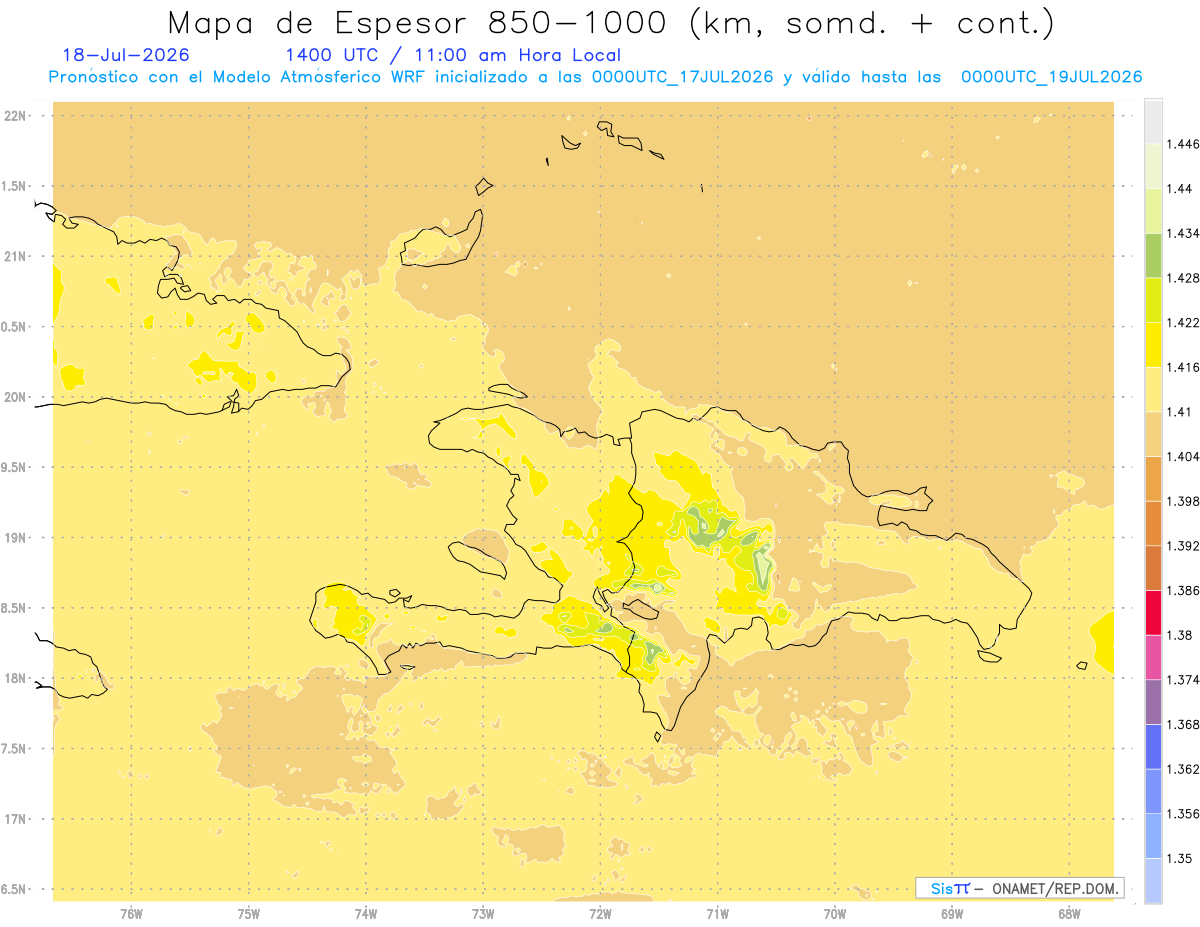Choose the tan swatch between 1.404 and 1.41

(1153, 434)
